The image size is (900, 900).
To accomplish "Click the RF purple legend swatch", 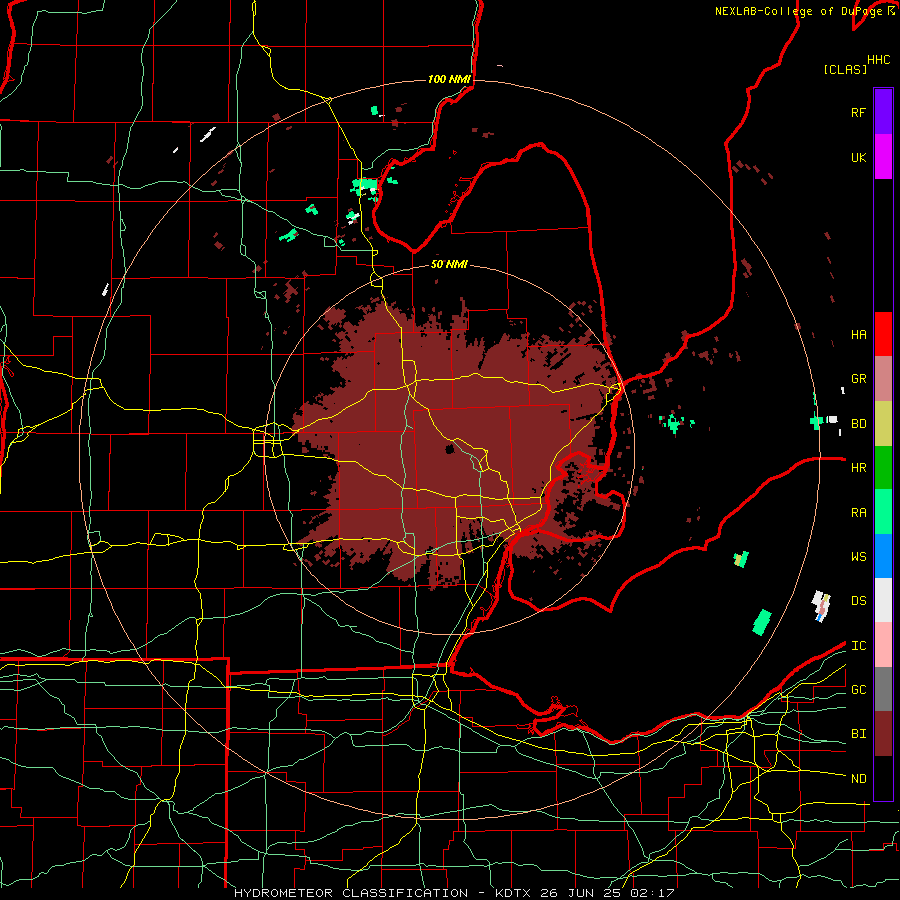I will click(883, 112).
